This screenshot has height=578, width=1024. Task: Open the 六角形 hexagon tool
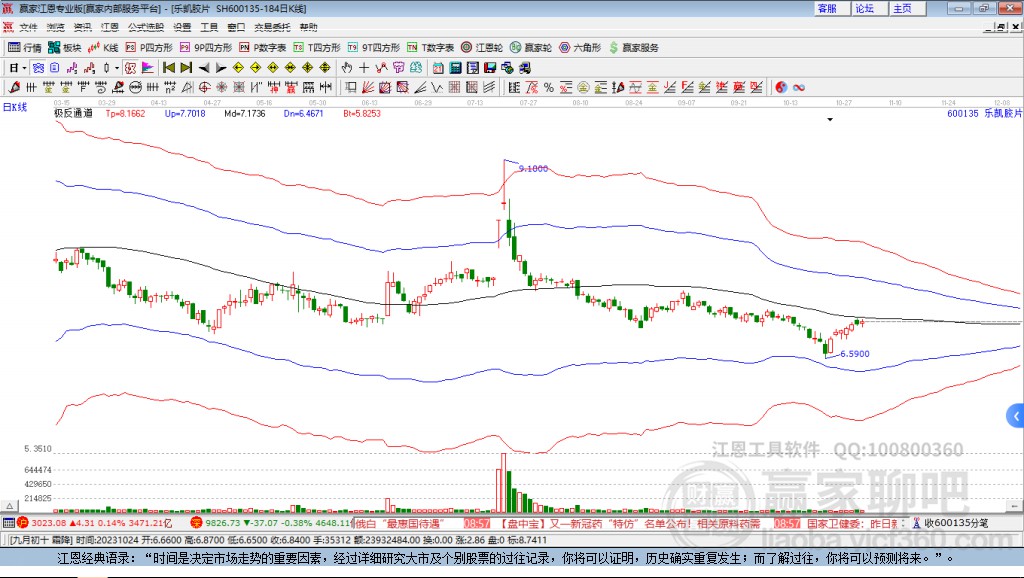pos(580,48)
